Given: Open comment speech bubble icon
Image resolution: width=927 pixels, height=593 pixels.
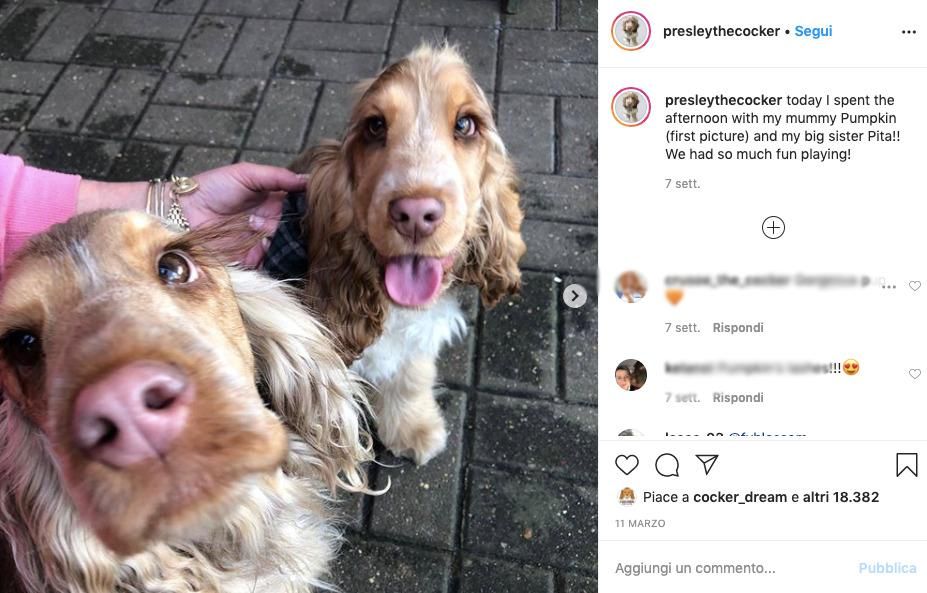Looking at the screenshot, I should click(667, 465).
